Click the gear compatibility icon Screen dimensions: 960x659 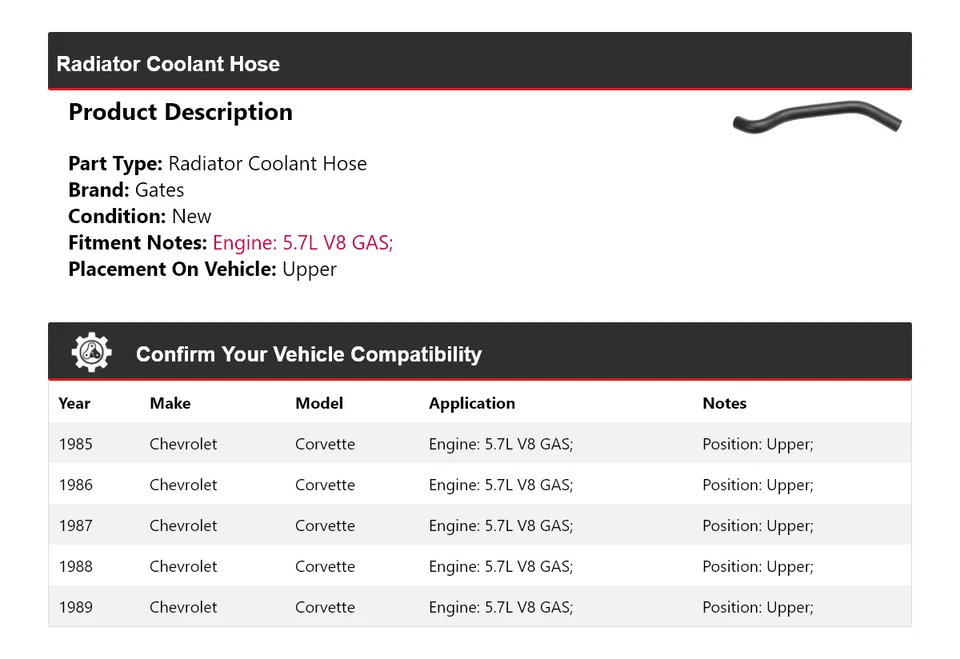click(x=91, y=353)
